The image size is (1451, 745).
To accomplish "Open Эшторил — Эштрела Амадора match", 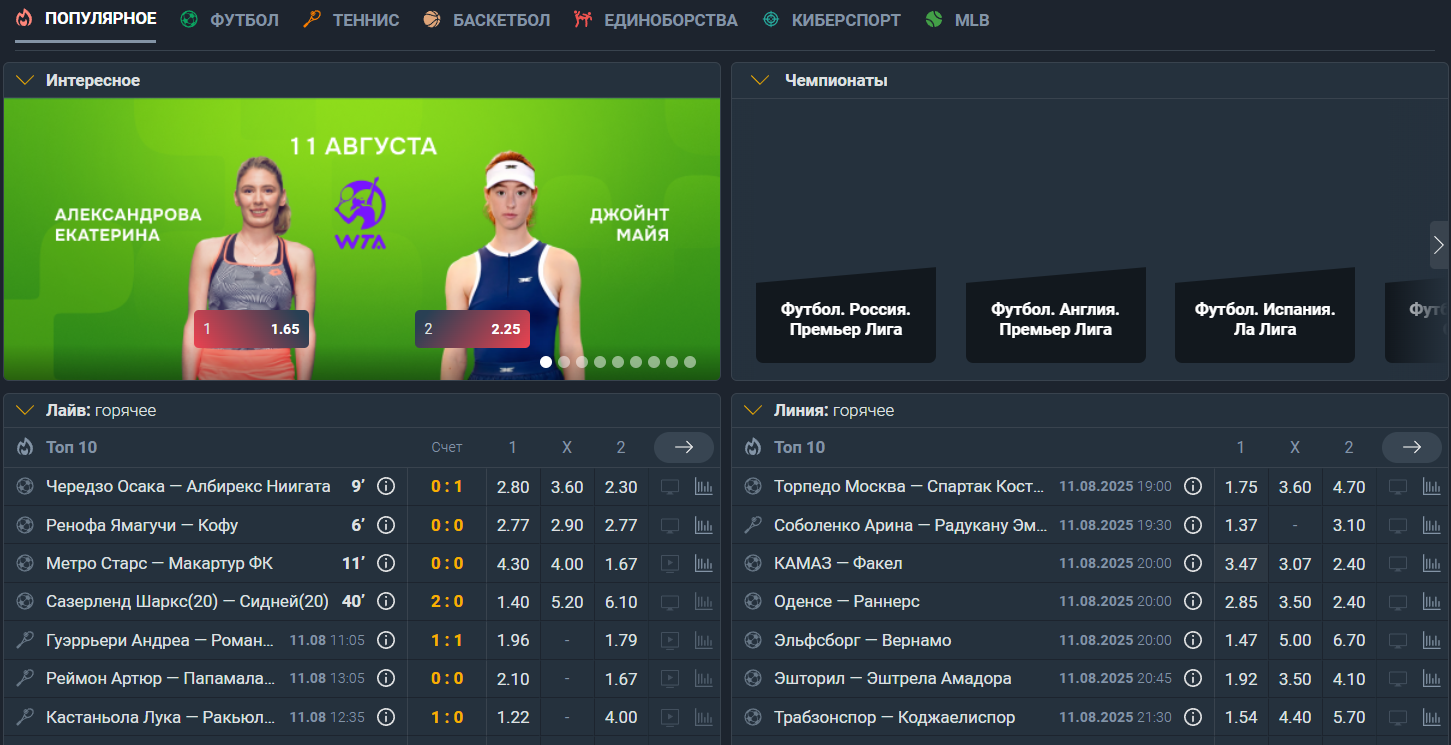I will click(893, 679).
